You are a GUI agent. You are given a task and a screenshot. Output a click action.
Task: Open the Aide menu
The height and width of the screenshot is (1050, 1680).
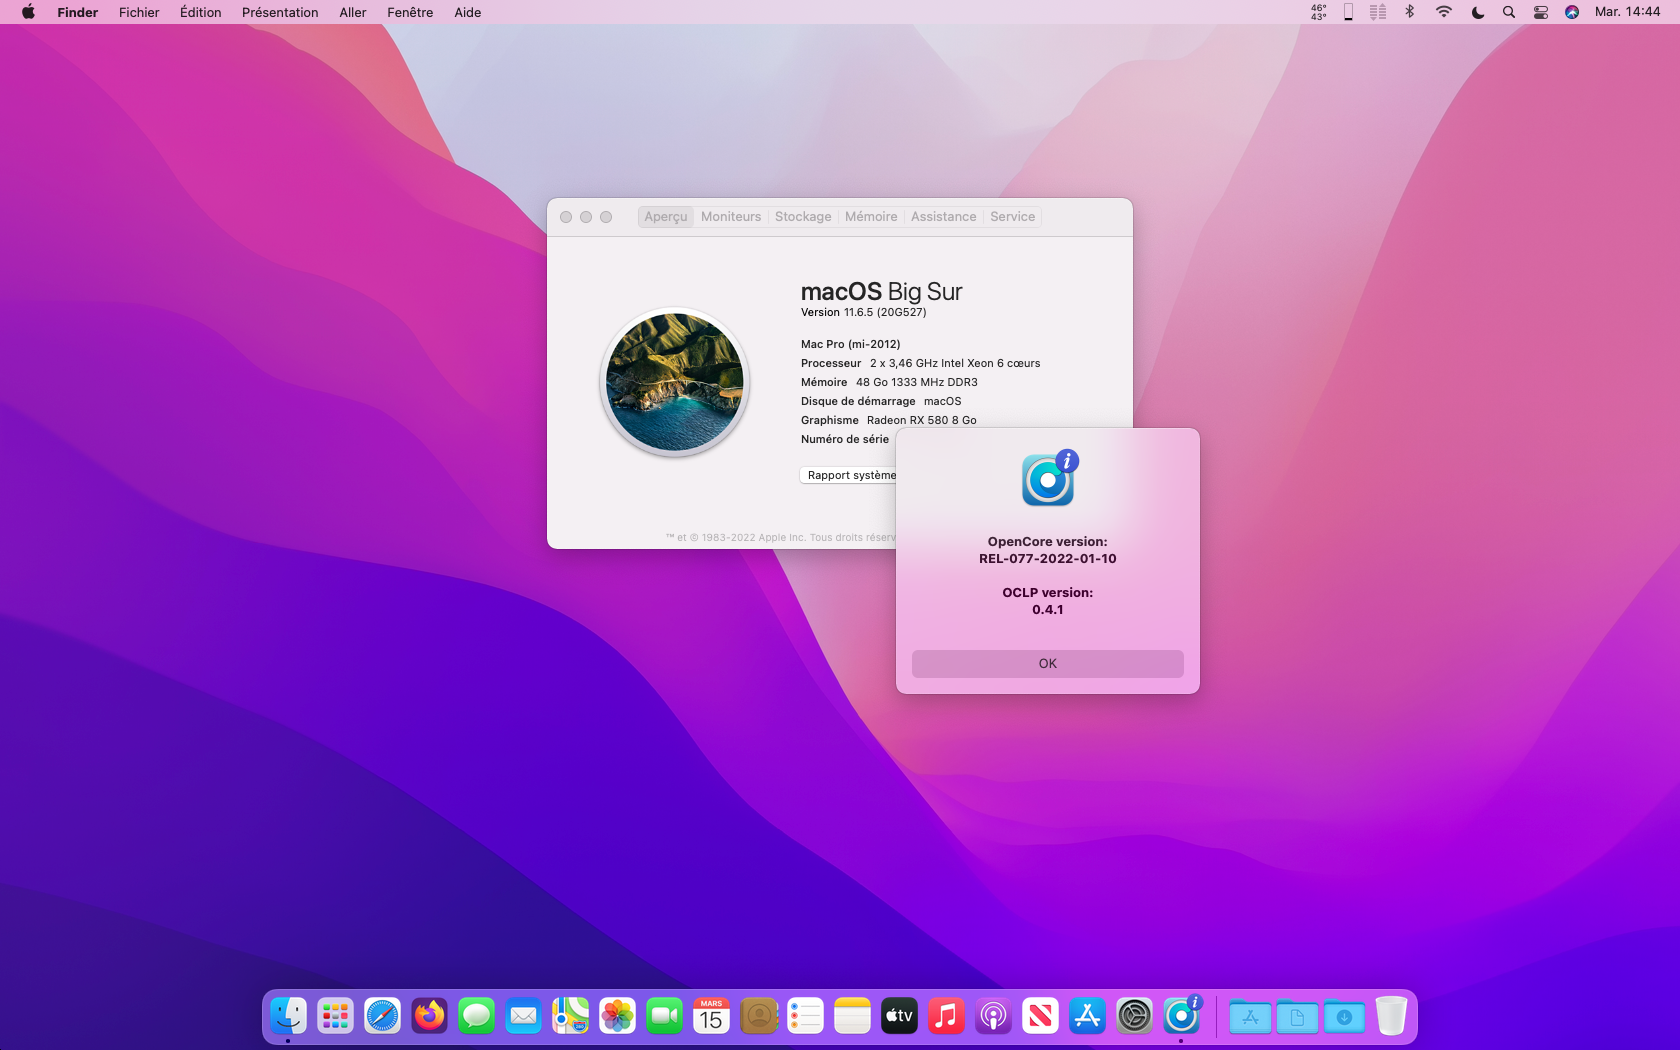pyautogui.click(x=468, y=12)
